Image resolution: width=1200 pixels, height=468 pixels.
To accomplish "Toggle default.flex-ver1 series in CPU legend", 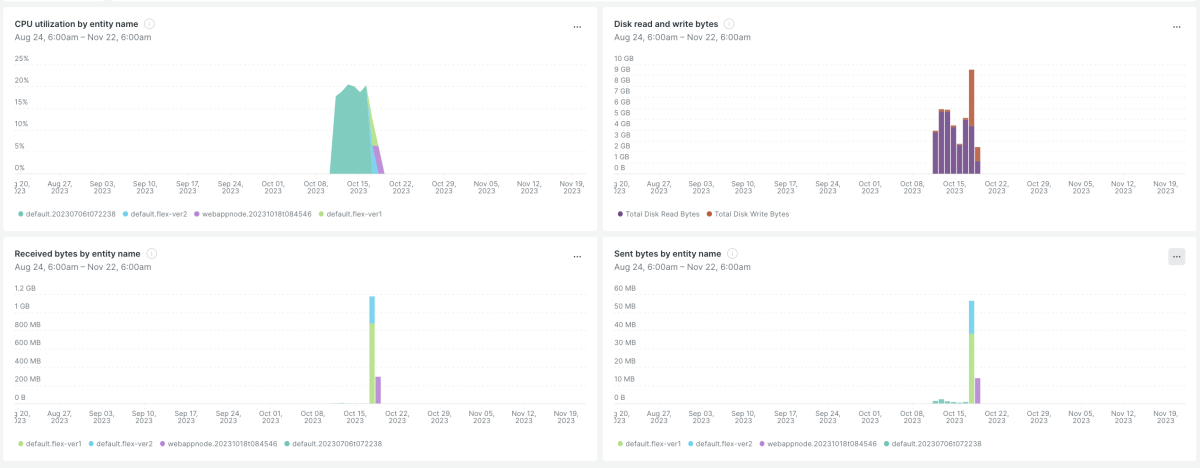I will [350, 214].
